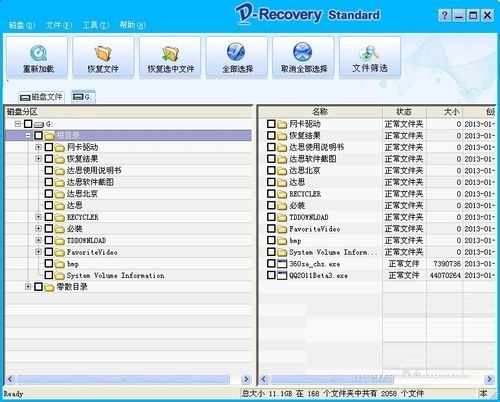500x402 pixels.
Task: Sort by the 名称 column header
Action: pyautogui.click(x=320, y=112)
